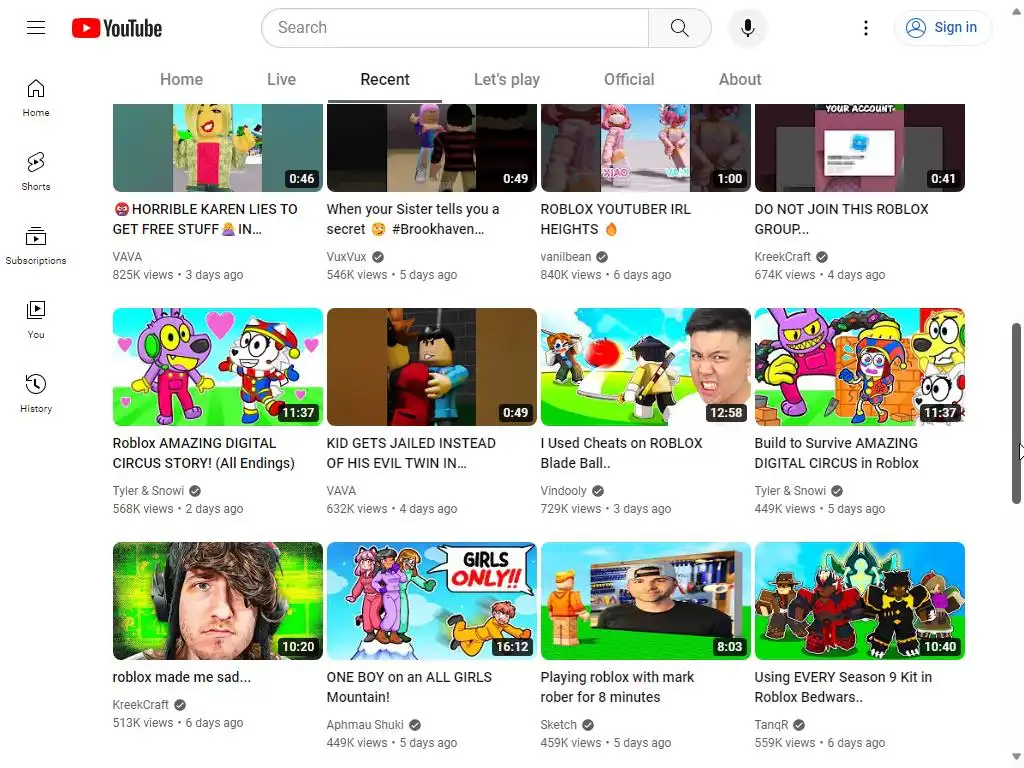
Task: Open Sketch channel link
Action: click(x=558, y=725)
